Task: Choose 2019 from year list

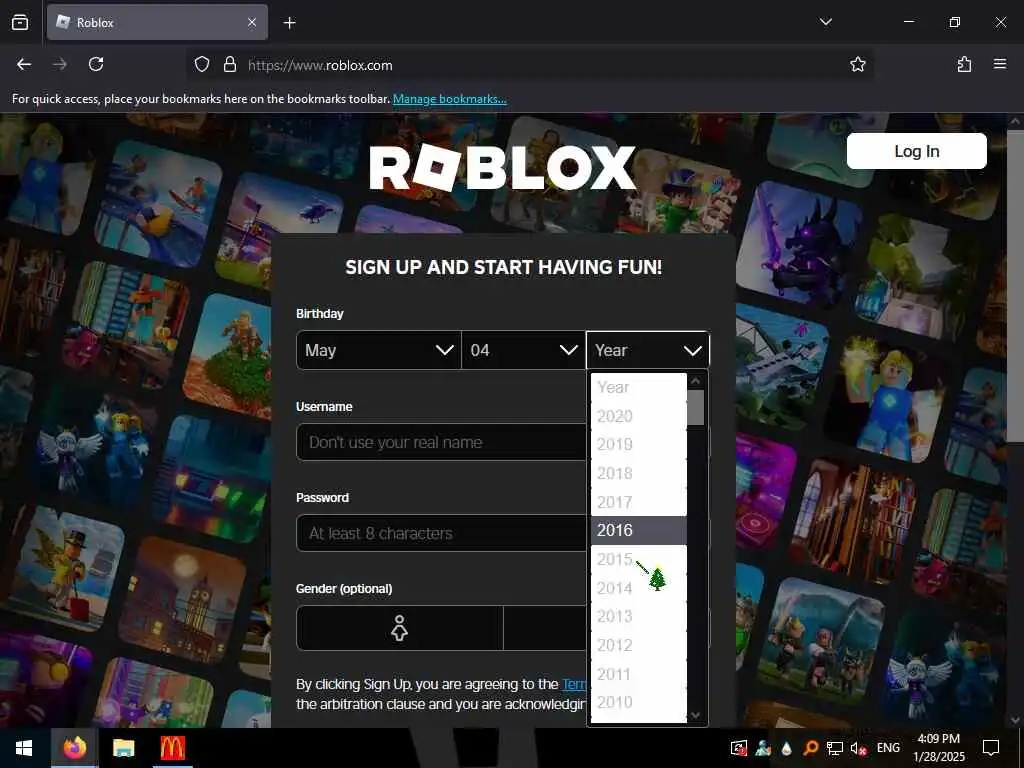Action: 639,444
